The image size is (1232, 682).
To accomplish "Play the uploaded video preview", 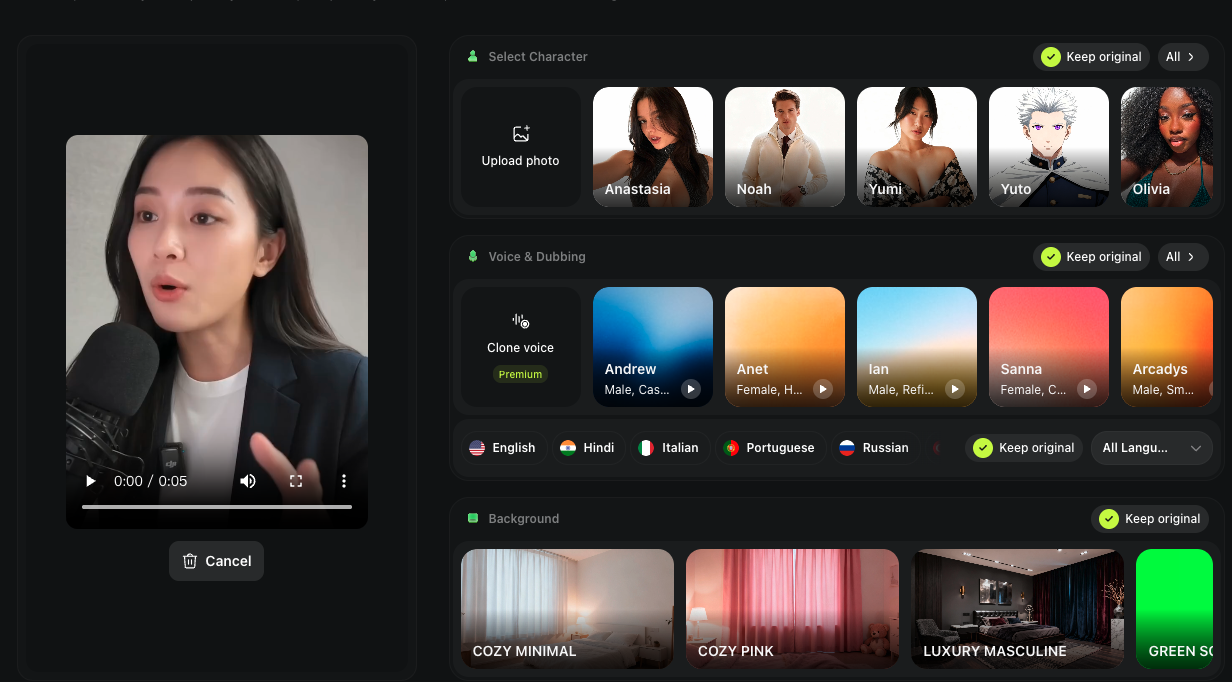I will [91, 481].
